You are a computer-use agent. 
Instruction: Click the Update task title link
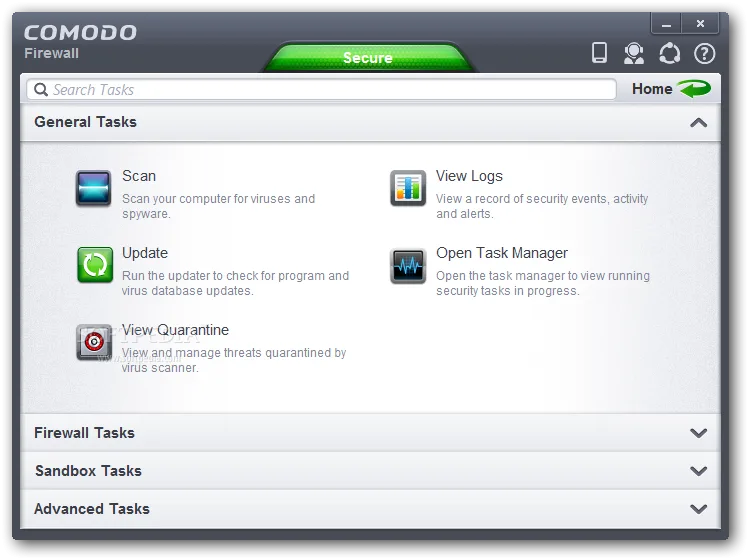tap(145, 253)
